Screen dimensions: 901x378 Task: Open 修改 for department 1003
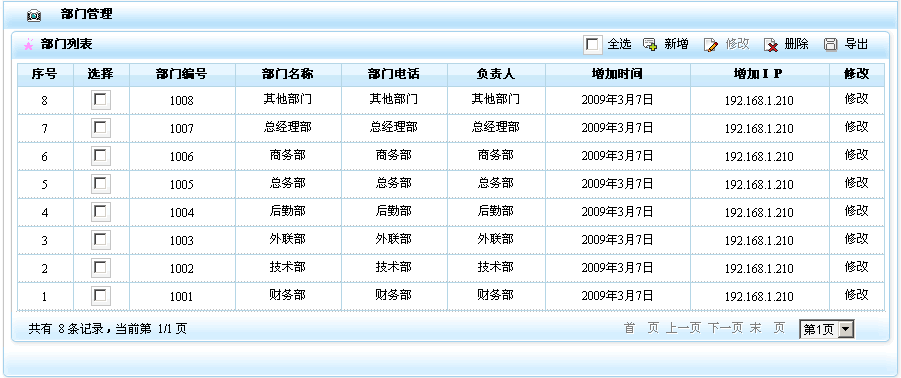(856, 238)
